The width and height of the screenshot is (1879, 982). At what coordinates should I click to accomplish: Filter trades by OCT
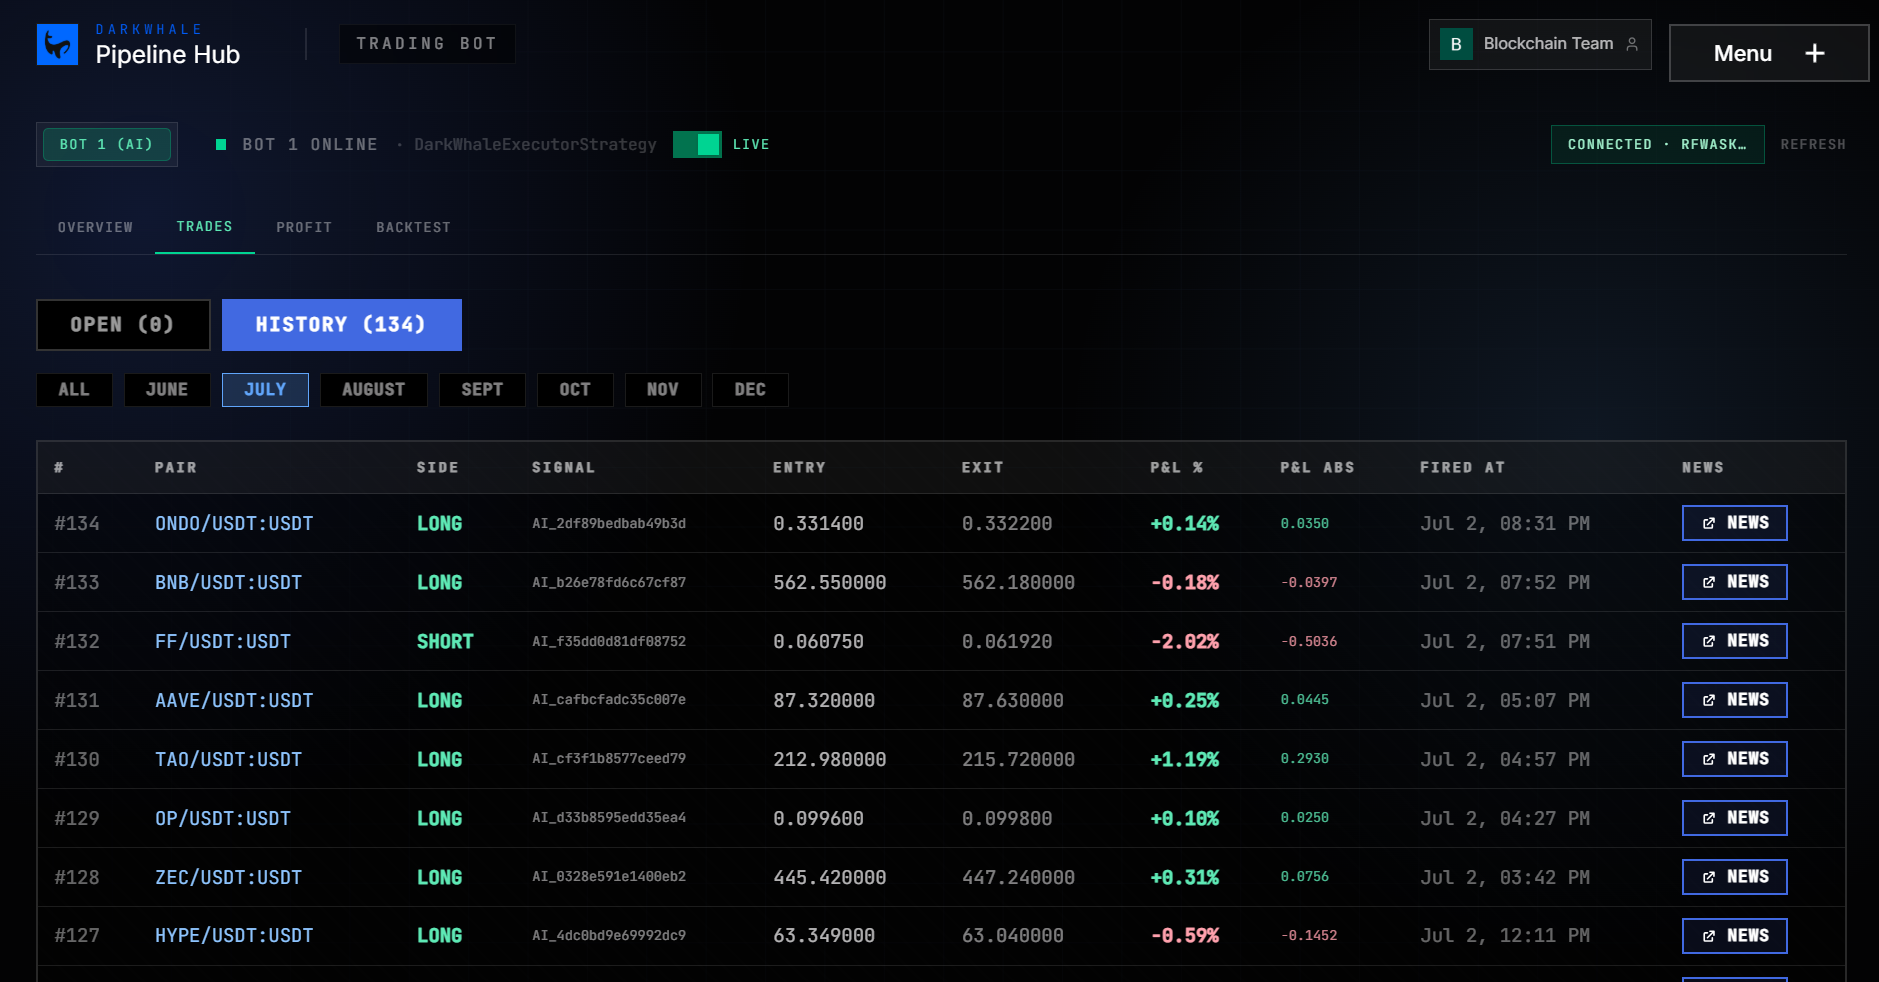click(x=575, y=390)
